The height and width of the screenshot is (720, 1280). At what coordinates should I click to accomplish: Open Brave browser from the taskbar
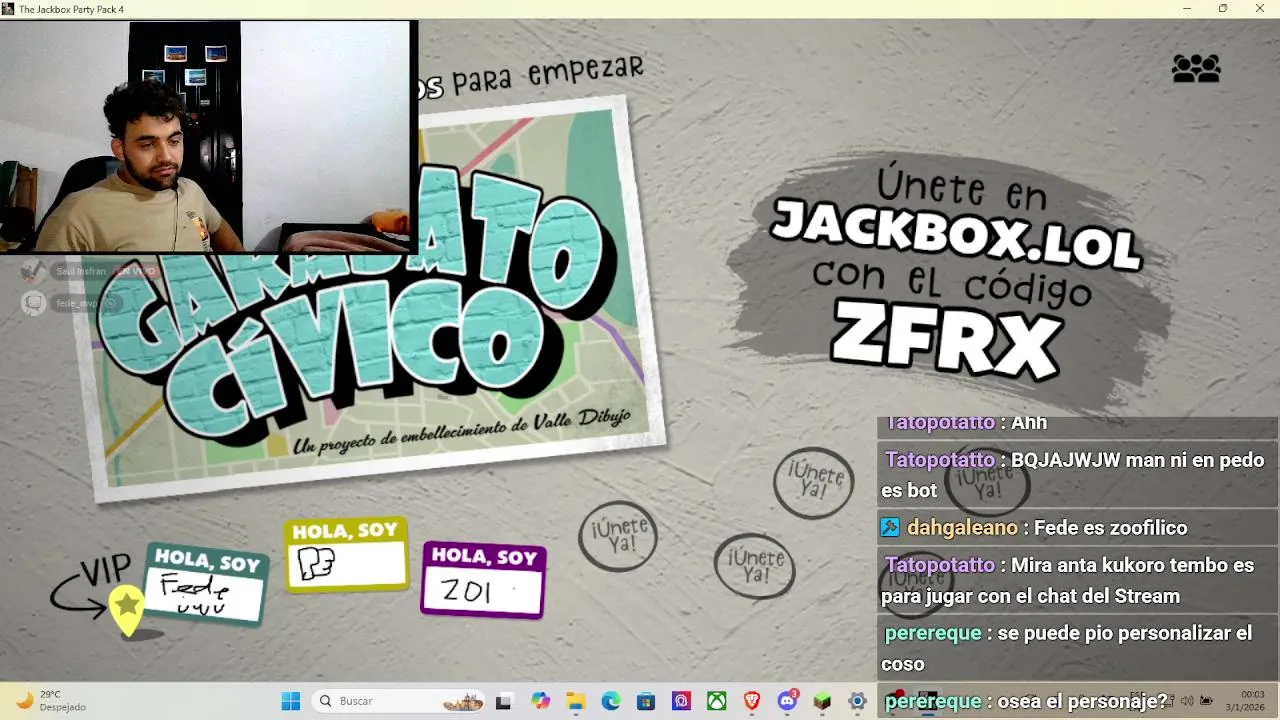[x=752, y=701]
